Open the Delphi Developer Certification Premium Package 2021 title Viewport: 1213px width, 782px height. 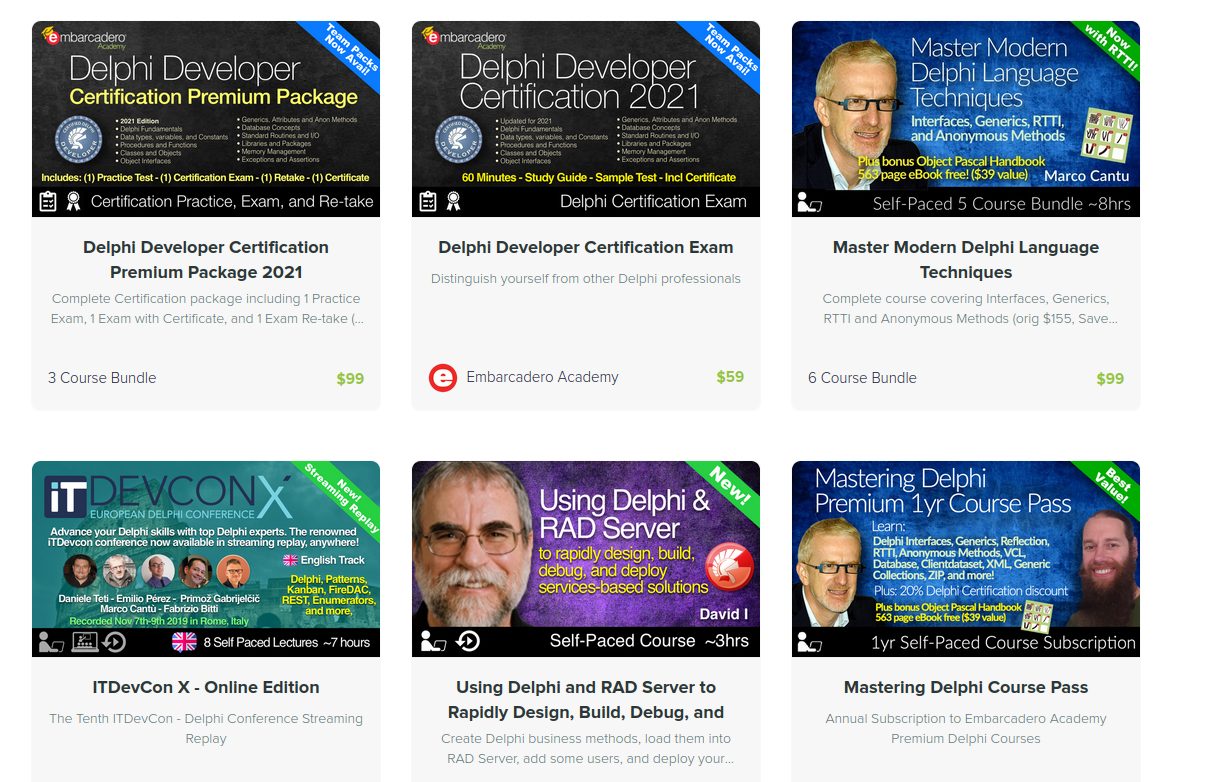[x=206, y=259]
